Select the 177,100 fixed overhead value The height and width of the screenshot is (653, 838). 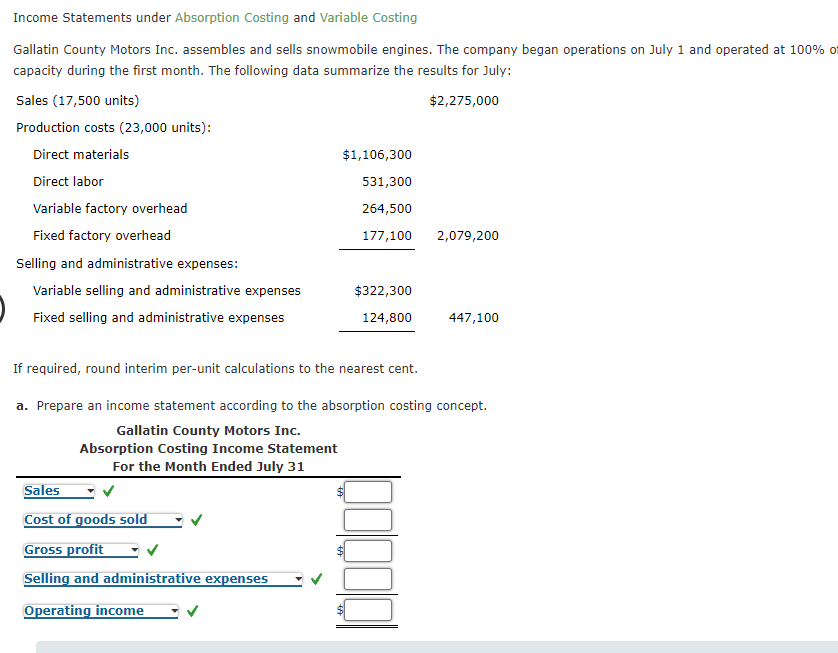tap(387, 236)
